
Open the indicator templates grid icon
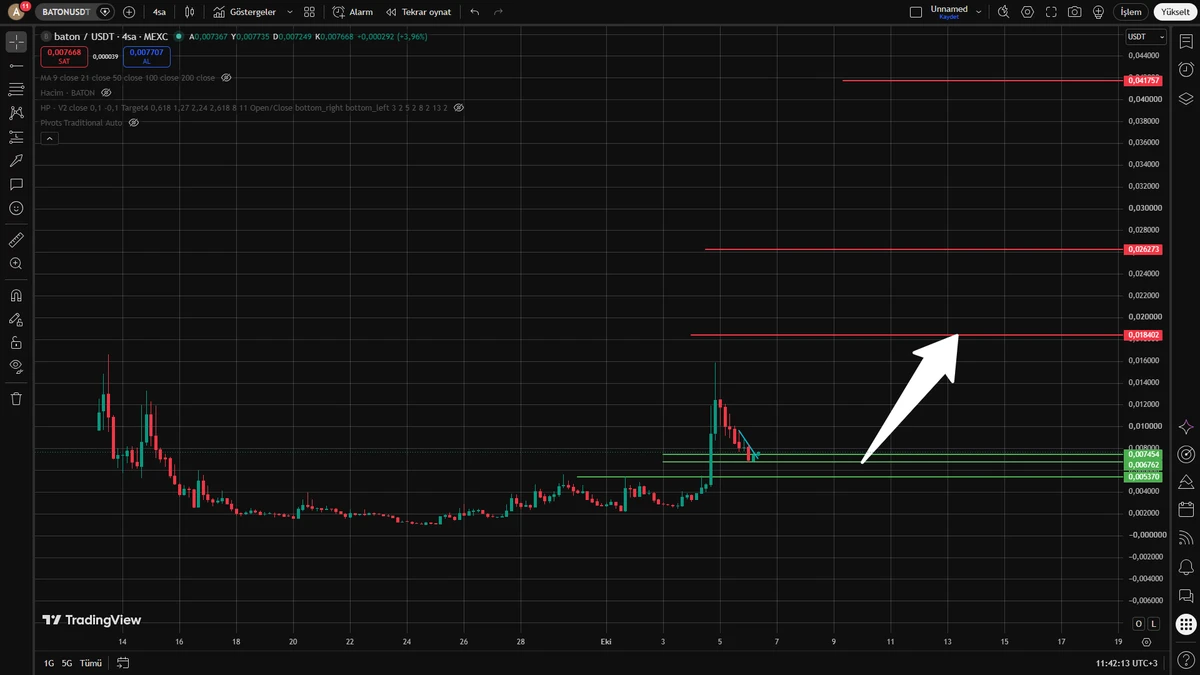[x=309, y=12]
